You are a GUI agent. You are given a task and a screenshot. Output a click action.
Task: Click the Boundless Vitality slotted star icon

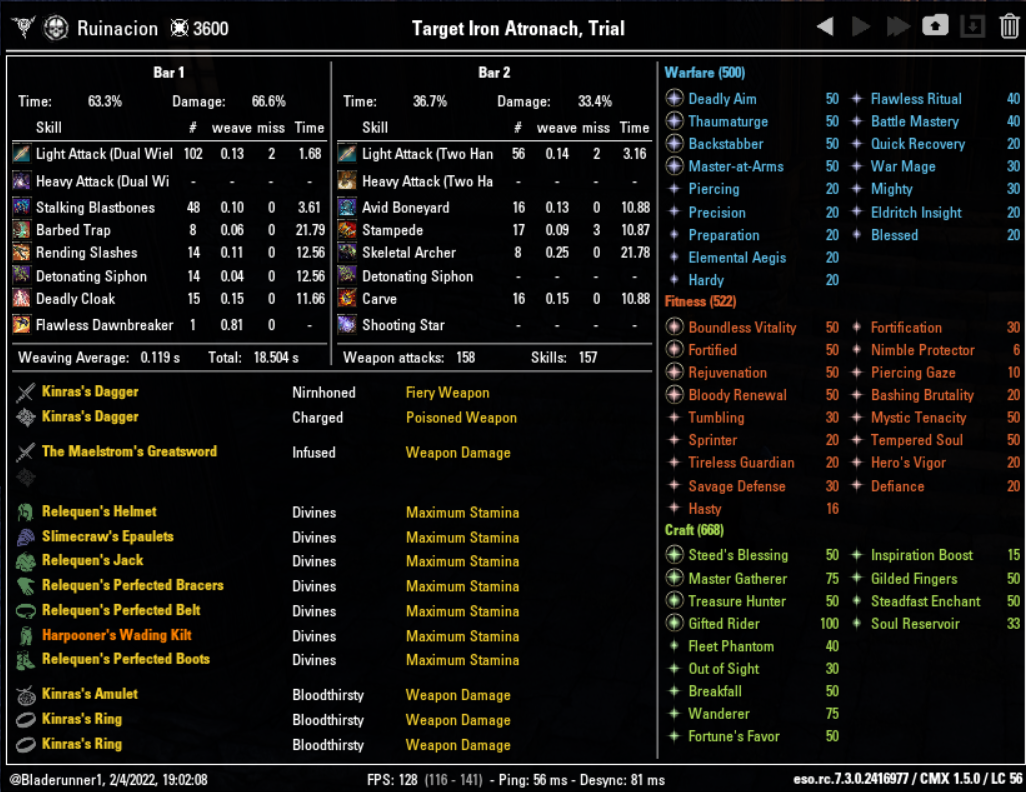(x=674, y=327)
